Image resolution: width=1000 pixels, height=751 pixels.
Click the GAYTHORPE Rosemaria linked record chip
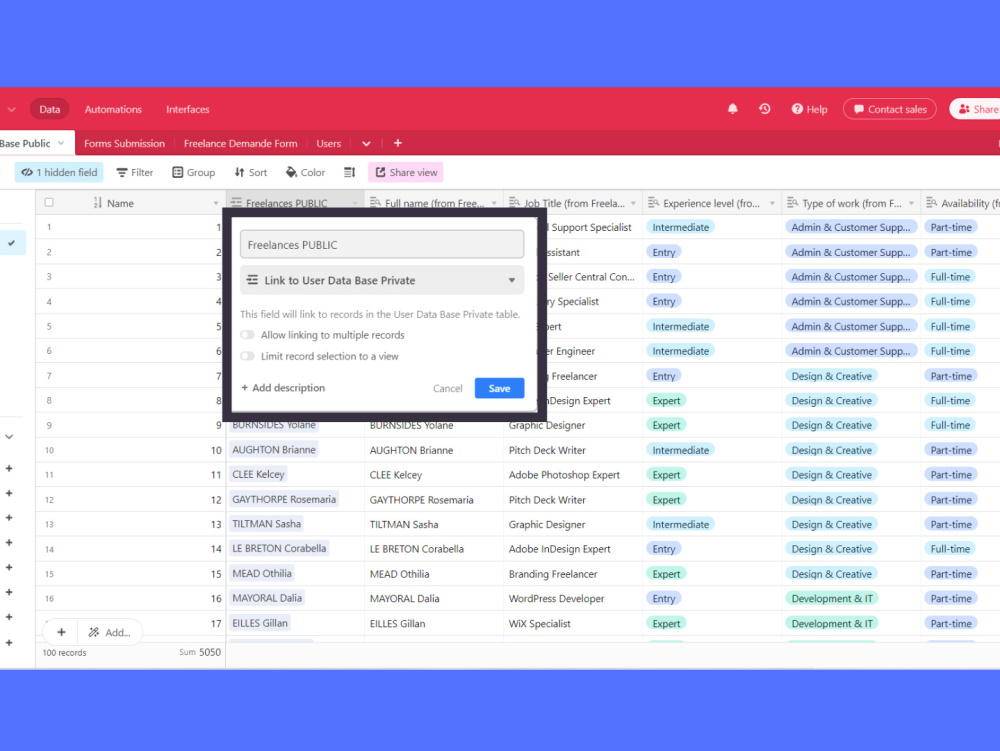tap(284, 499)
